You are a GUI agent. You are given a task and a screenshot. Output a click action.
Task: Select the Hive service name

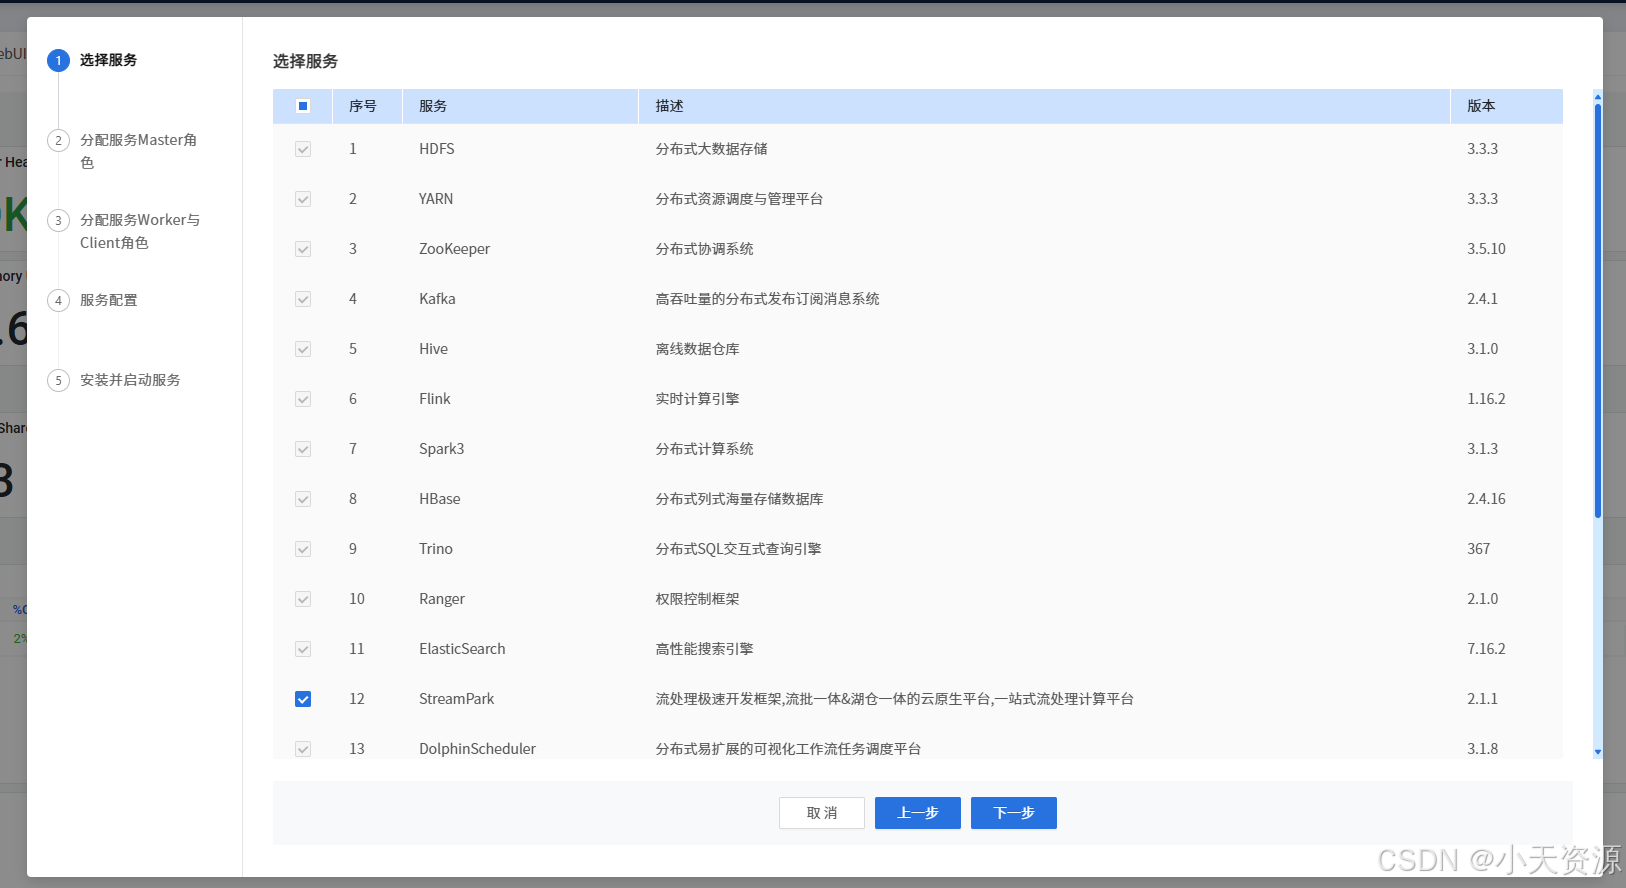click(433, 349)
